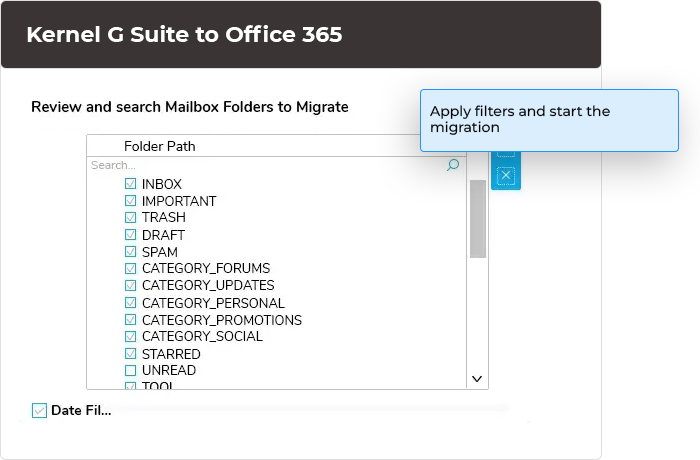The image size is (700, 460).
Task: Select the INBOX folder name
Action: [162, 184]
